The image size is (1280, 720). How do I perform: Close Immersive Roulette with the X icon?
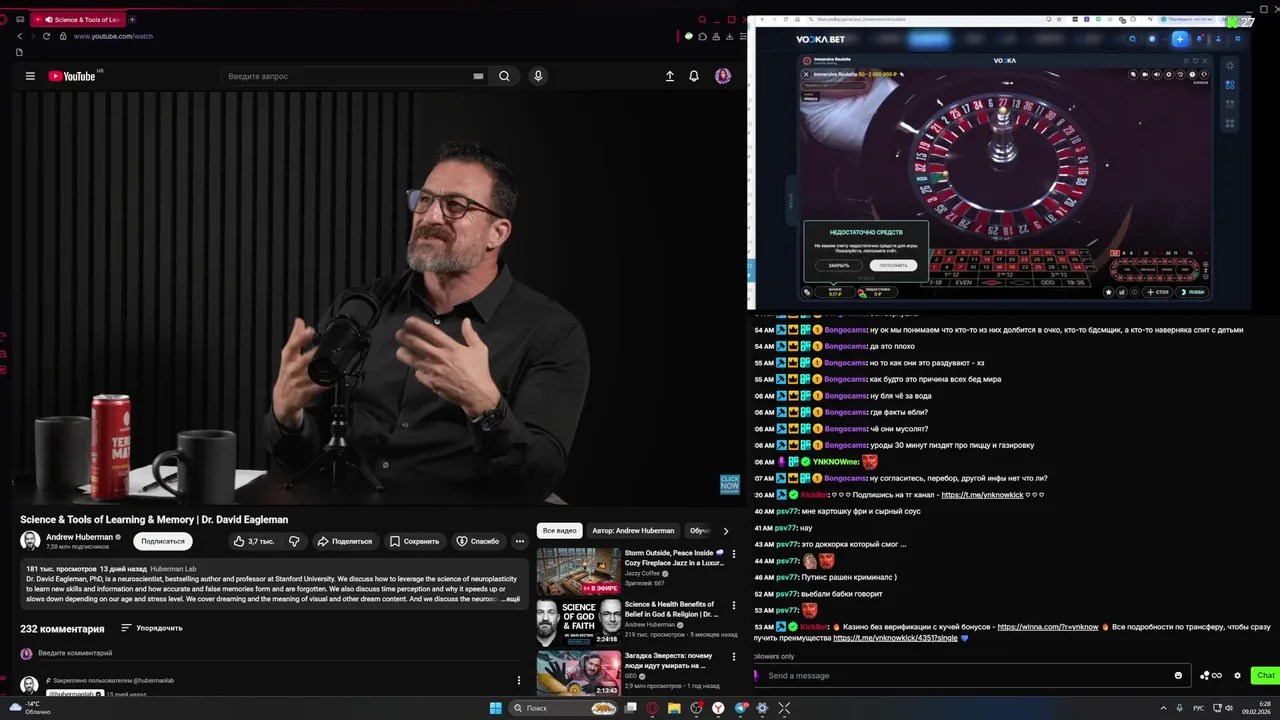tap(806, 74)
